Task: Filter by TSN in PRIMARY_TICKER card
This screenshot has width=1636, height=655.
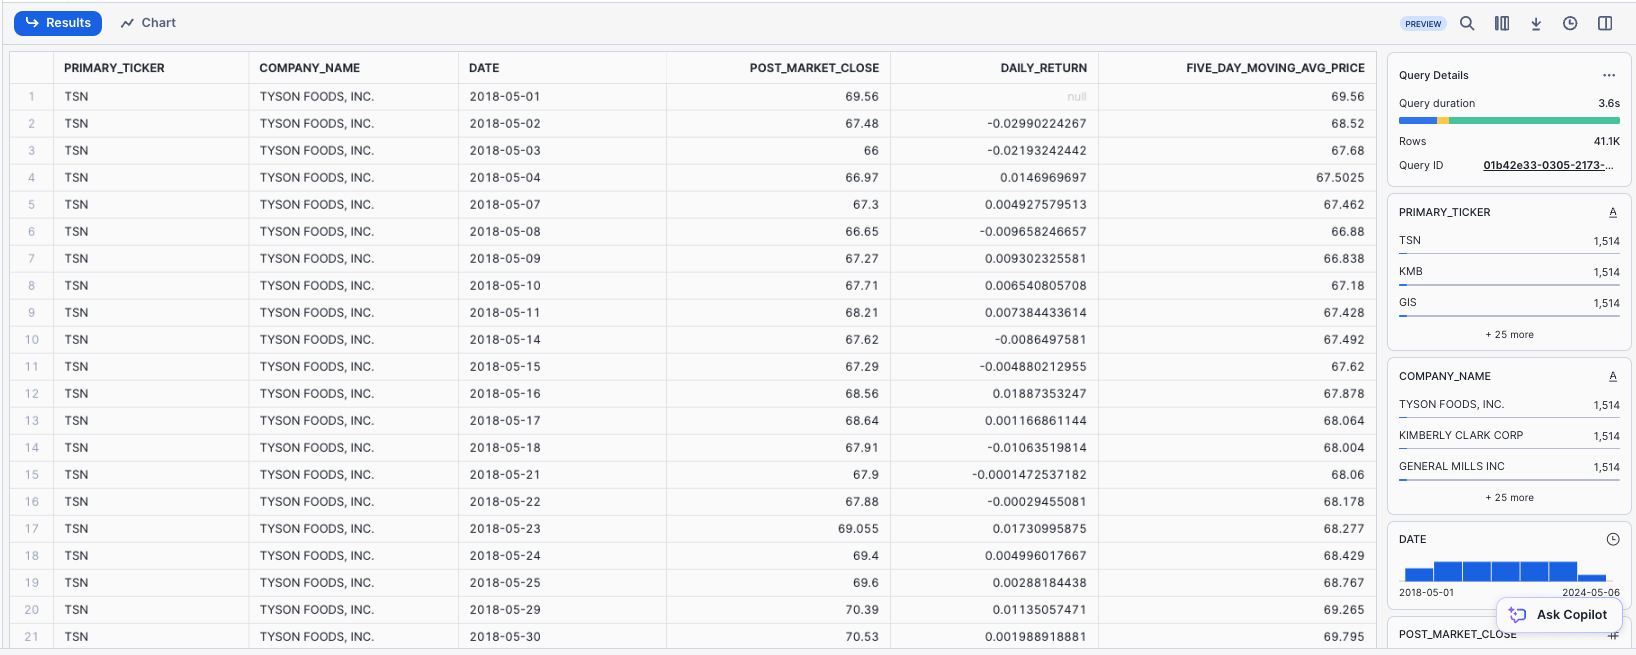Action: [1509, 242]
